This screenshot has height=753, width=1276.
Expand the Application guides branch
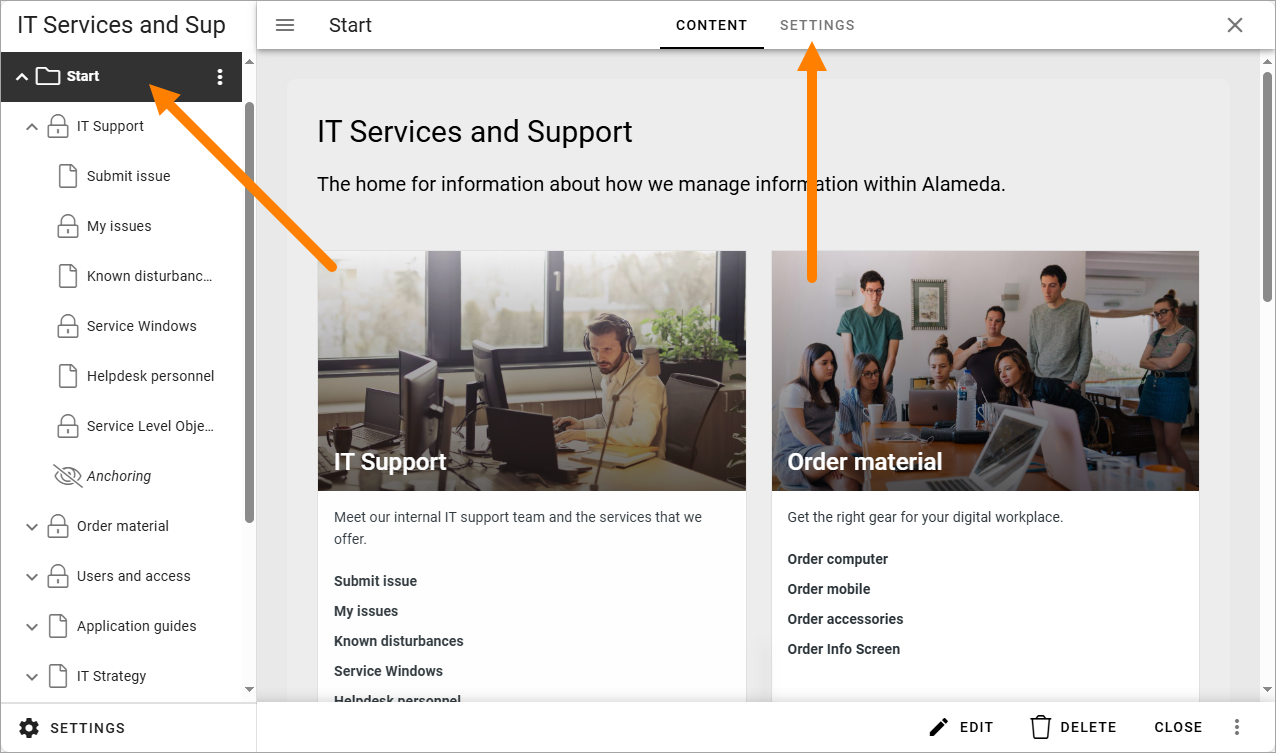32,627
